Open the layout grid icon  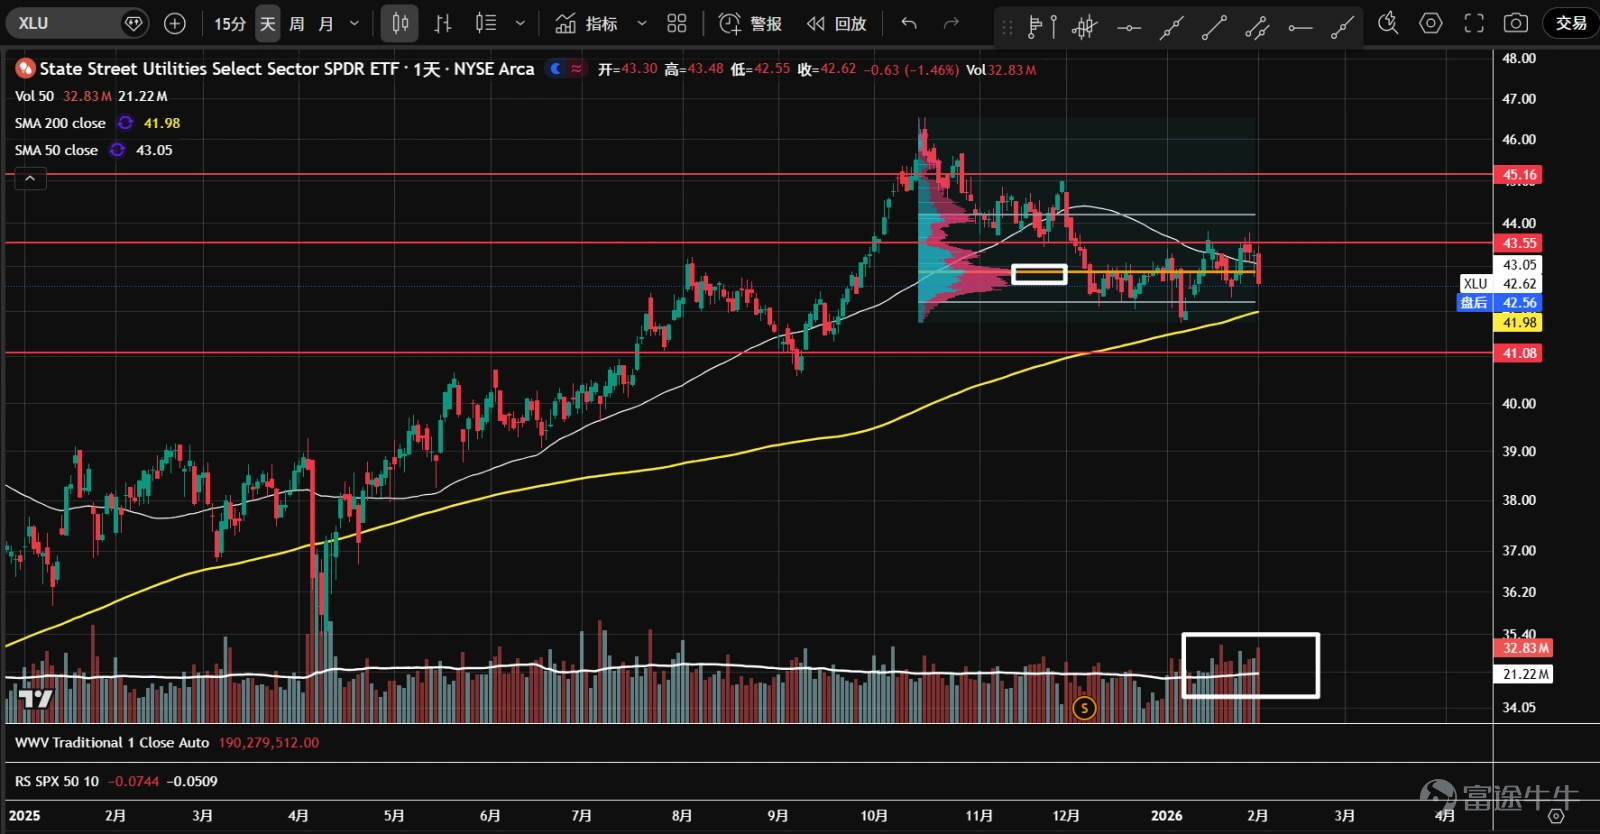point(677,23)
